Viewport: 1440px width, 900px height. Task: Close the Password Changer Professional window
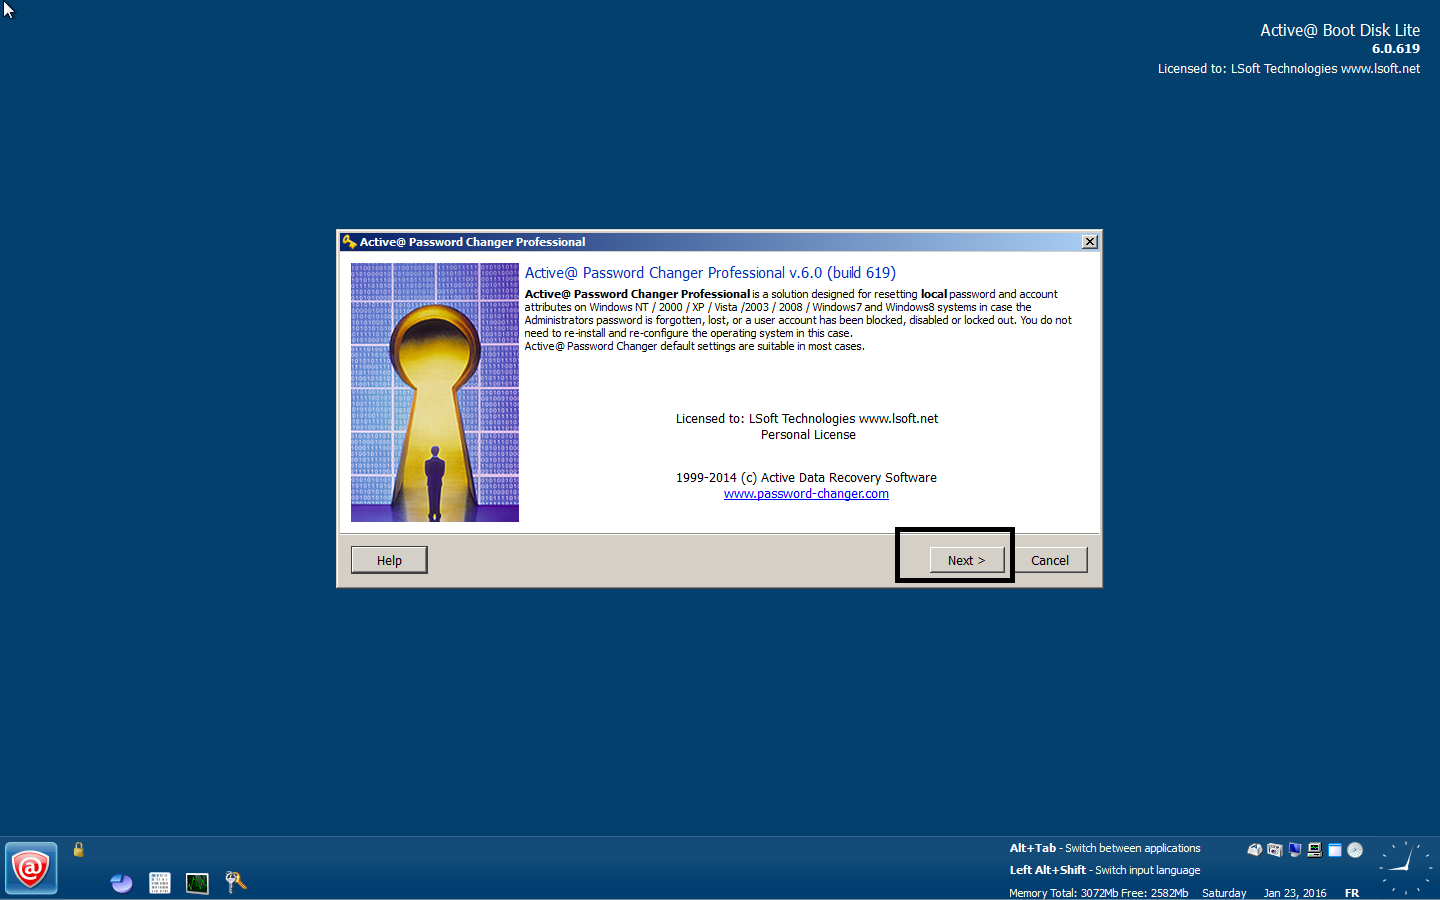pyautogui.click(x=1090, y=242)
